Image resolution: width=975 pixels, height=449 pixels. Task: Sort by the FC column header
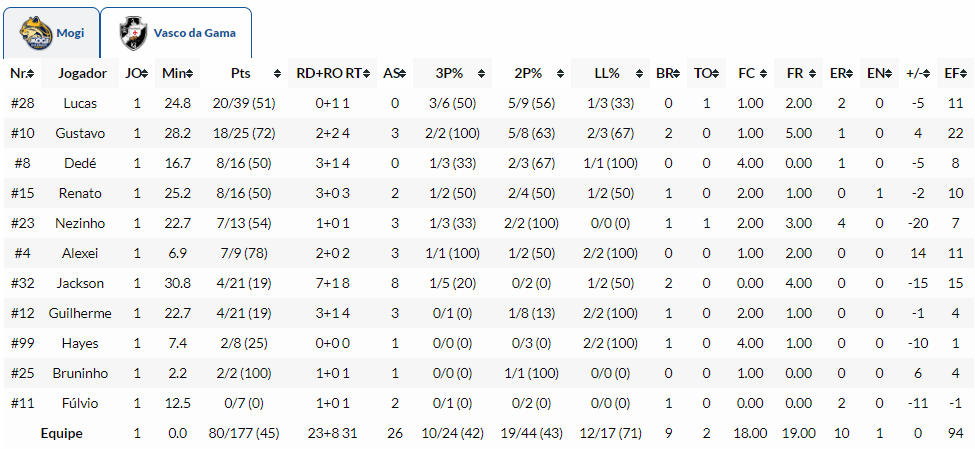[x=746, y=74]
